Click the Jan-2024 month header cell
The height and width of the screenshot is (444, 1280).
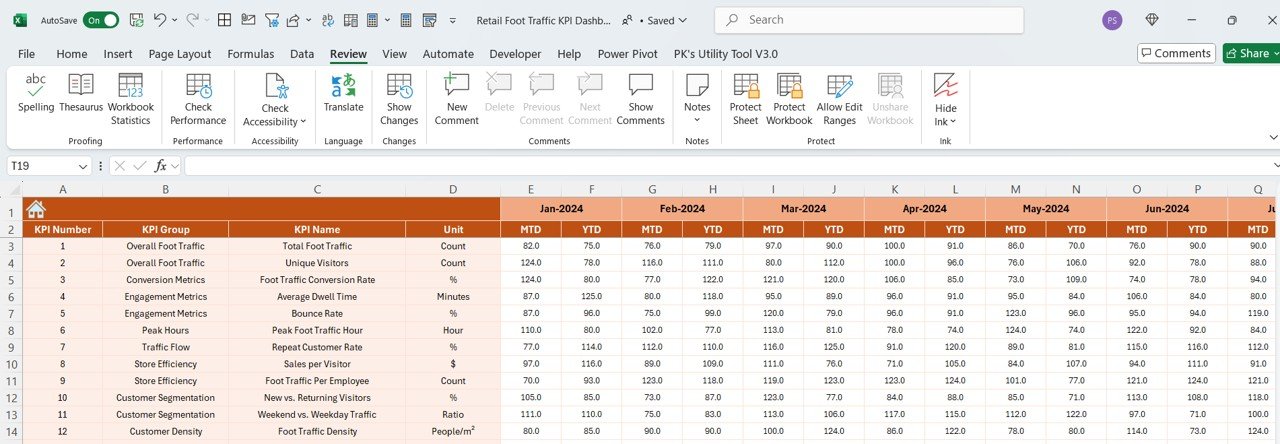(x=561, y=209)
